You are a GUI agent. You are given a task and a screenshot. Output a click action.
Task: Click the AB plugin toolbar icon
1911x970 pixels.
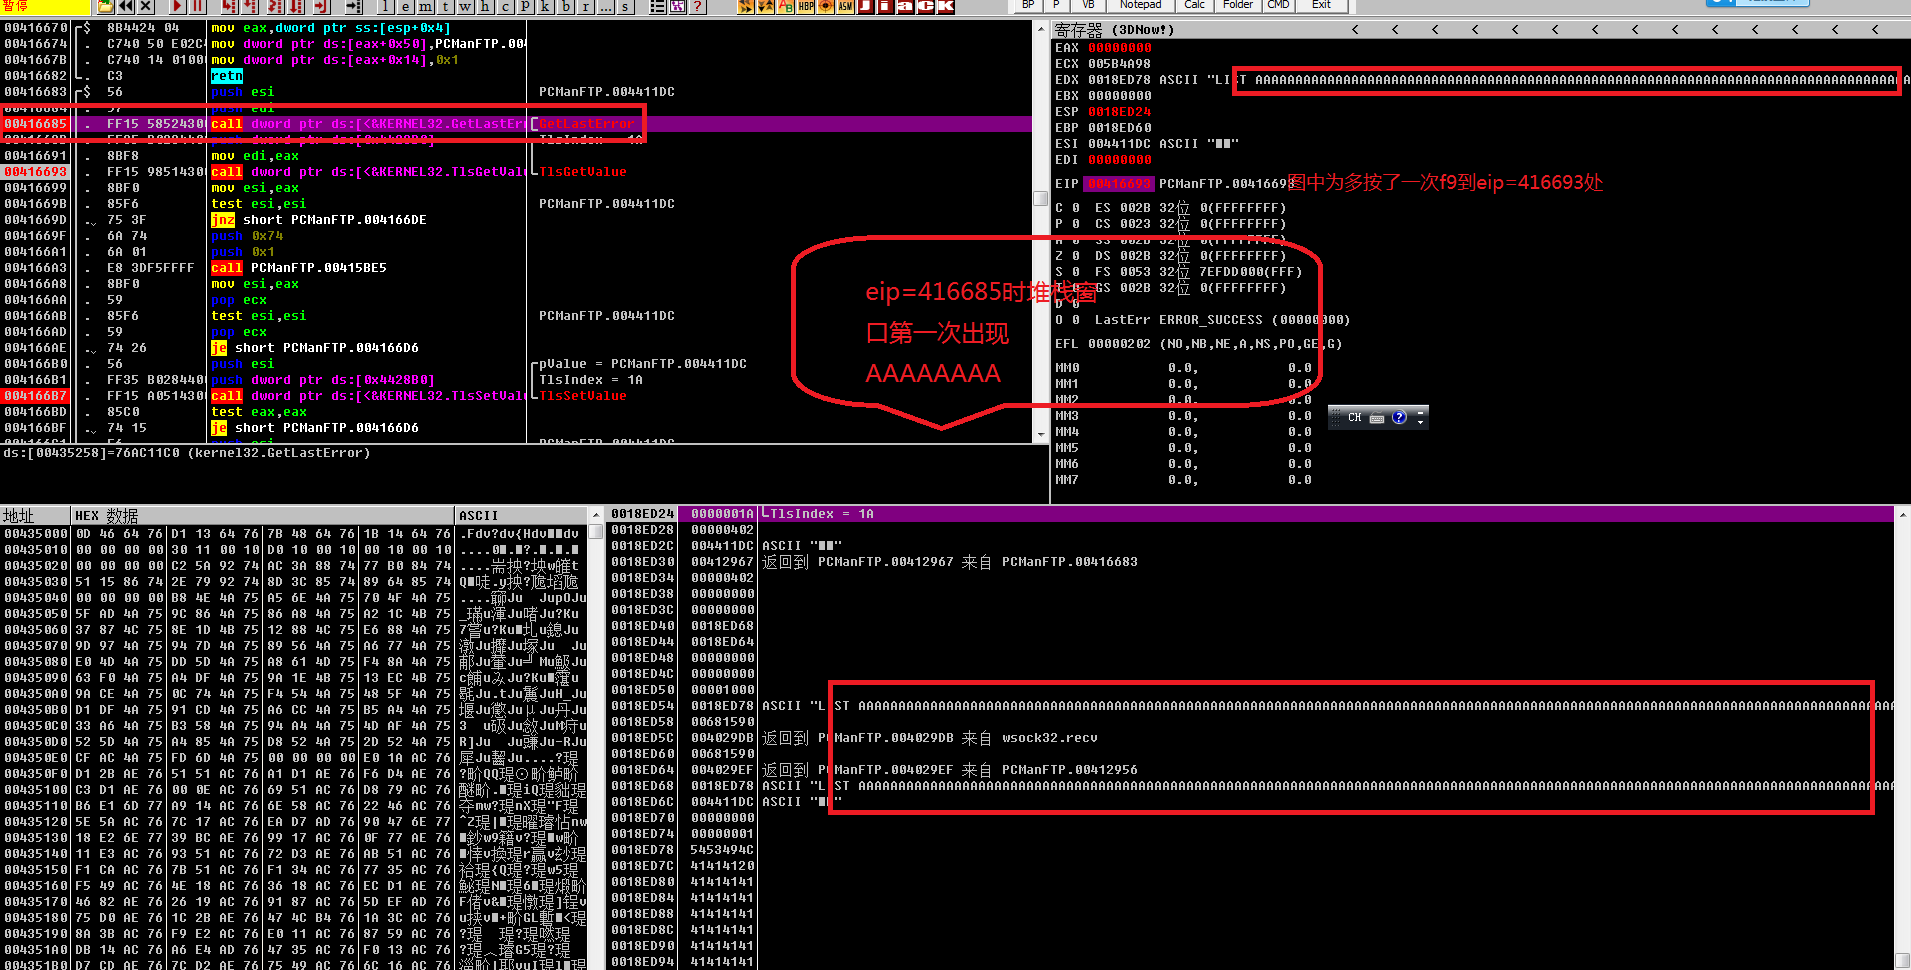(x=786, y=6)
